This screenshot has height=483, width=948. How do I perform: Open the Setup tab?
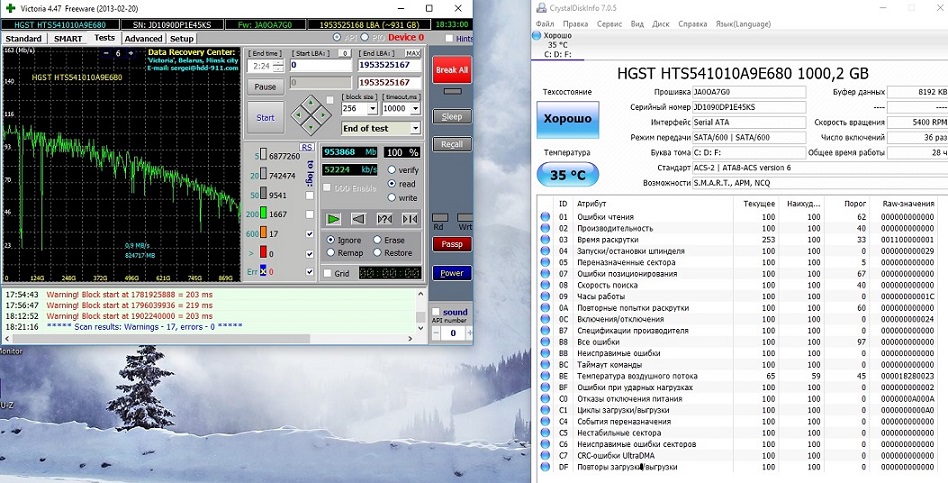(181, 39)
